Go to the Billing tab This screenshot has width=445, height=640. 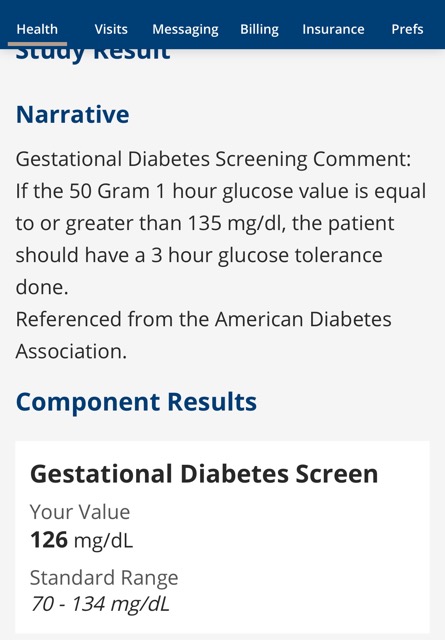point(259,29)
